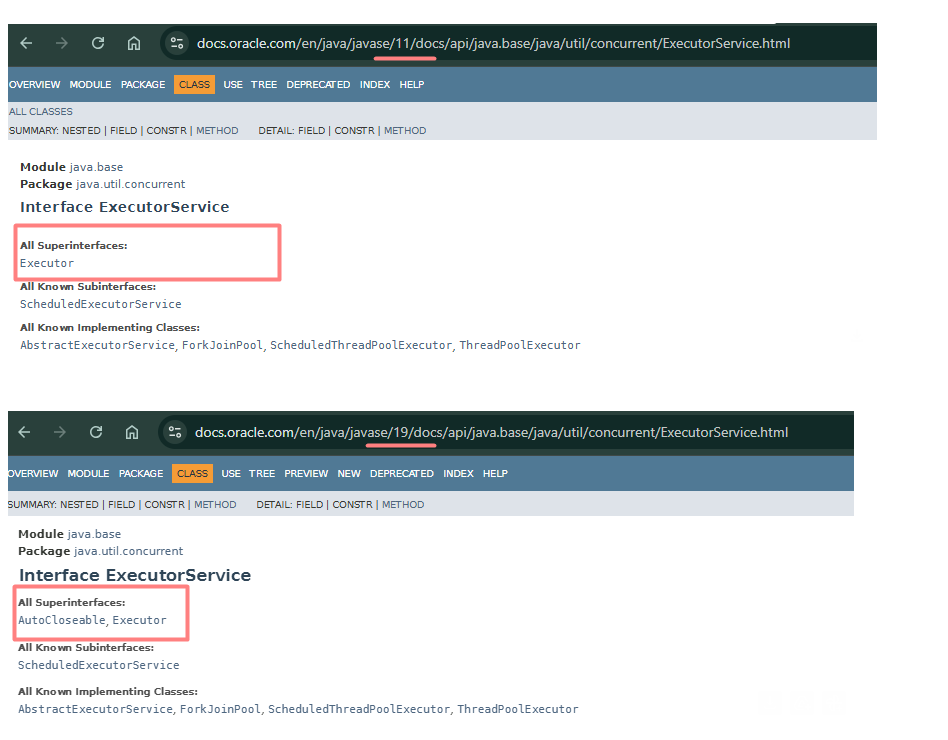Focus the javase/19 address bar URL
948x740 pixels.
tap(492, 432)
